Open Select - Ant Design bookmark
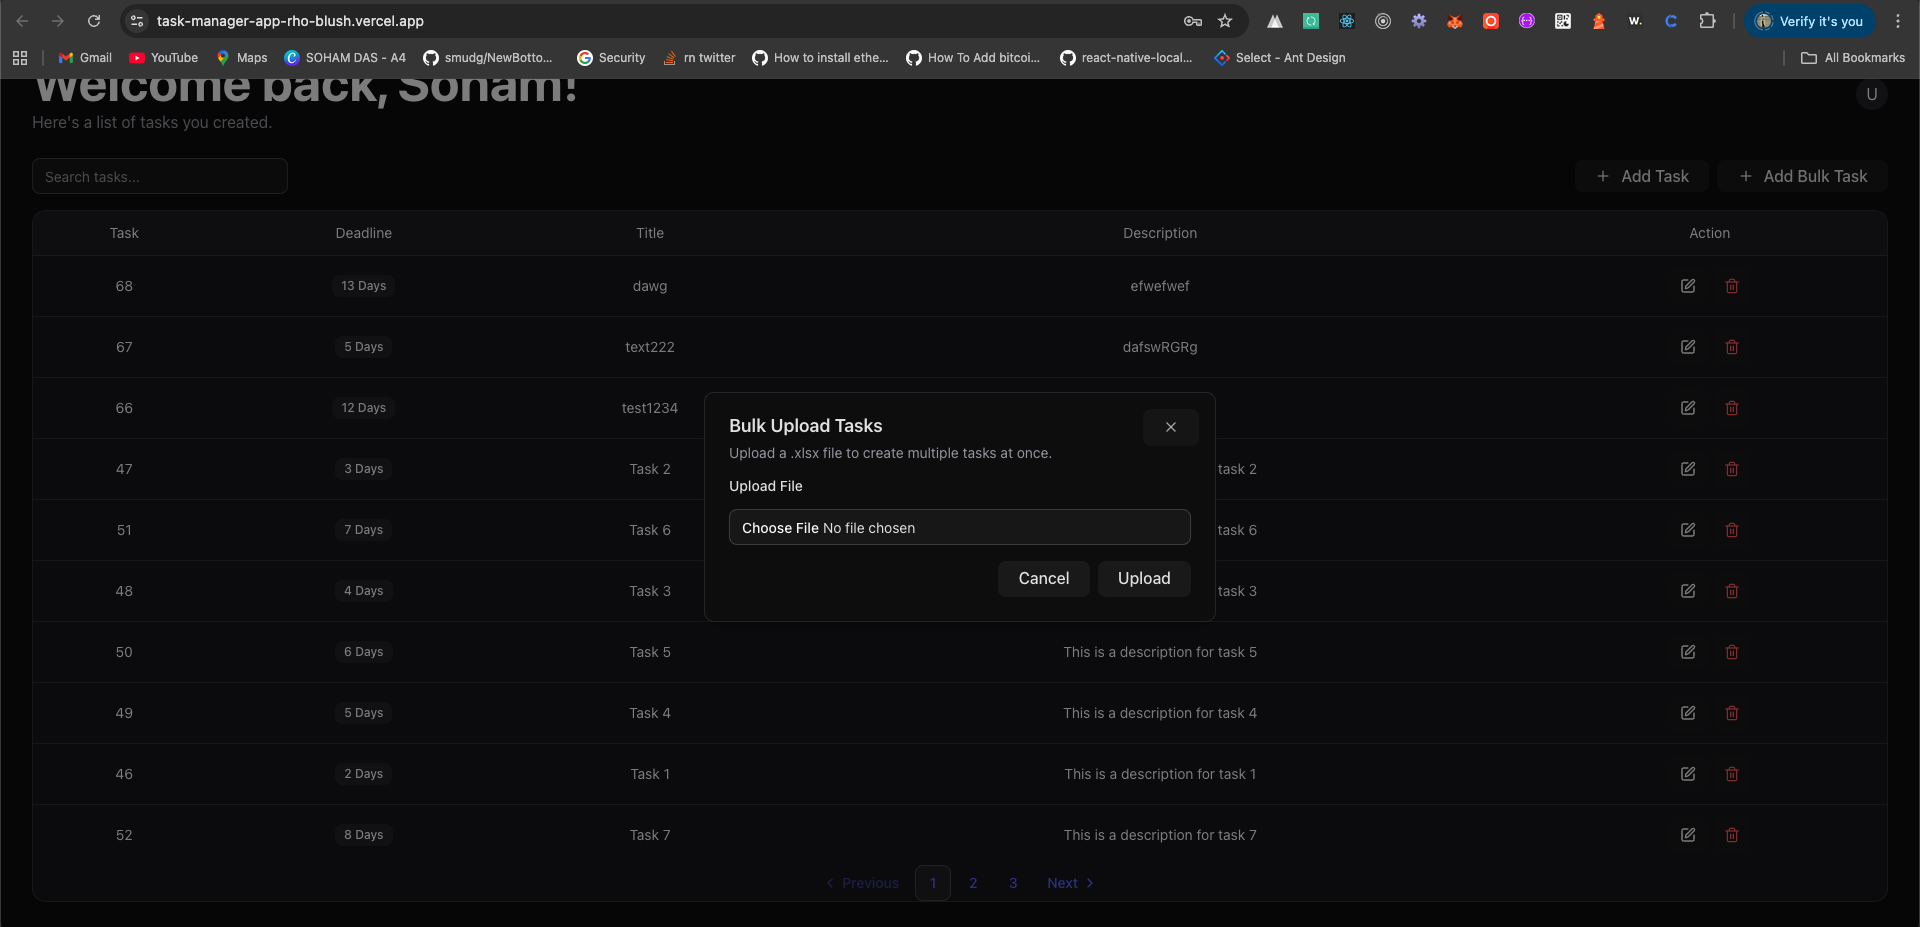The image size is (1920, 927). click(x=1280, y=58)
